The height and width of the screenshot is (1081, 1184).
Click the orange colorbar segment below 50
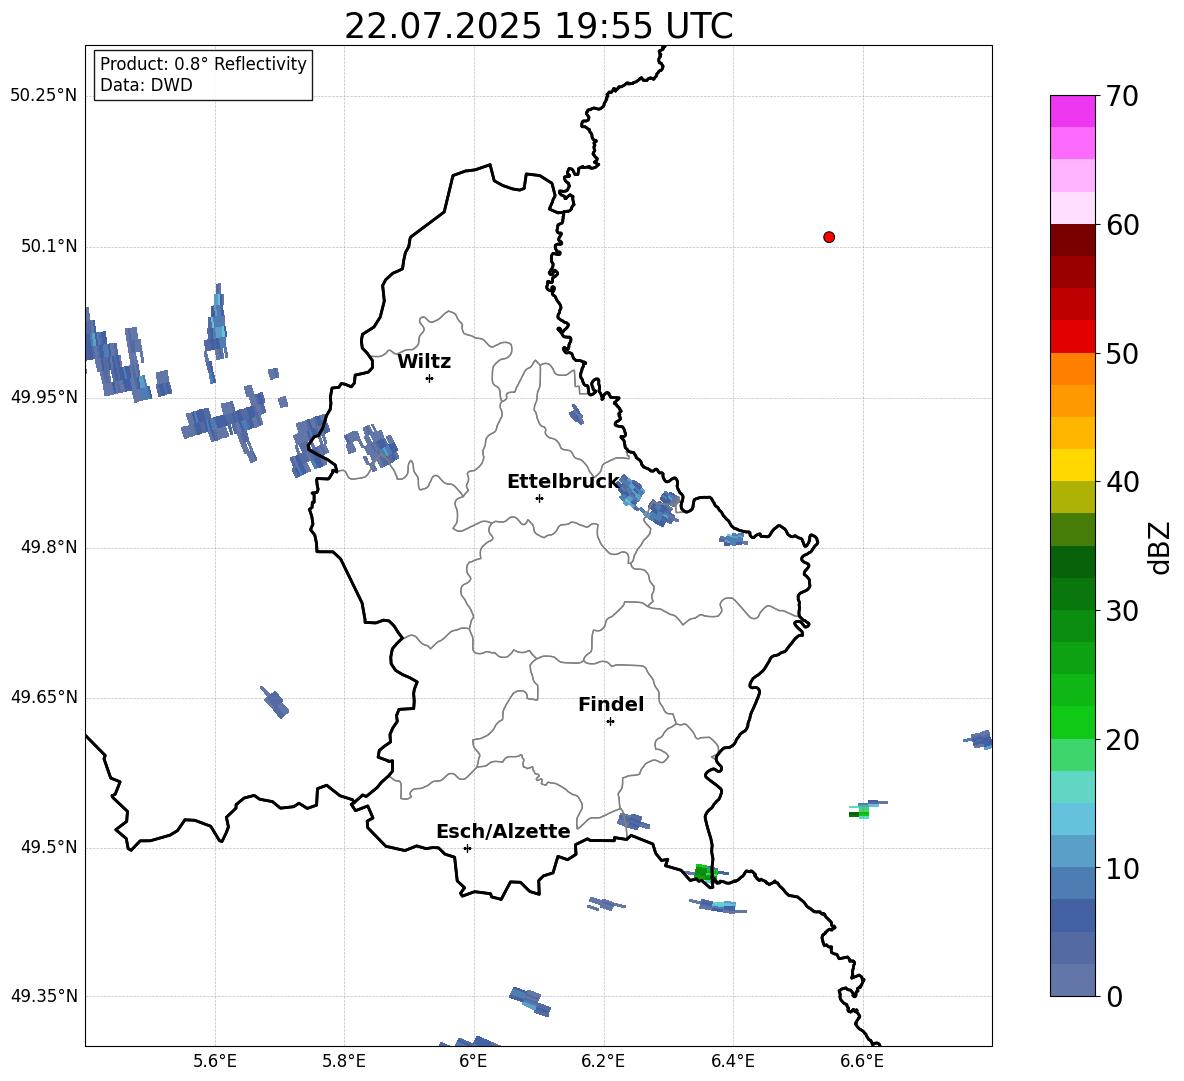click(1072, 369)
